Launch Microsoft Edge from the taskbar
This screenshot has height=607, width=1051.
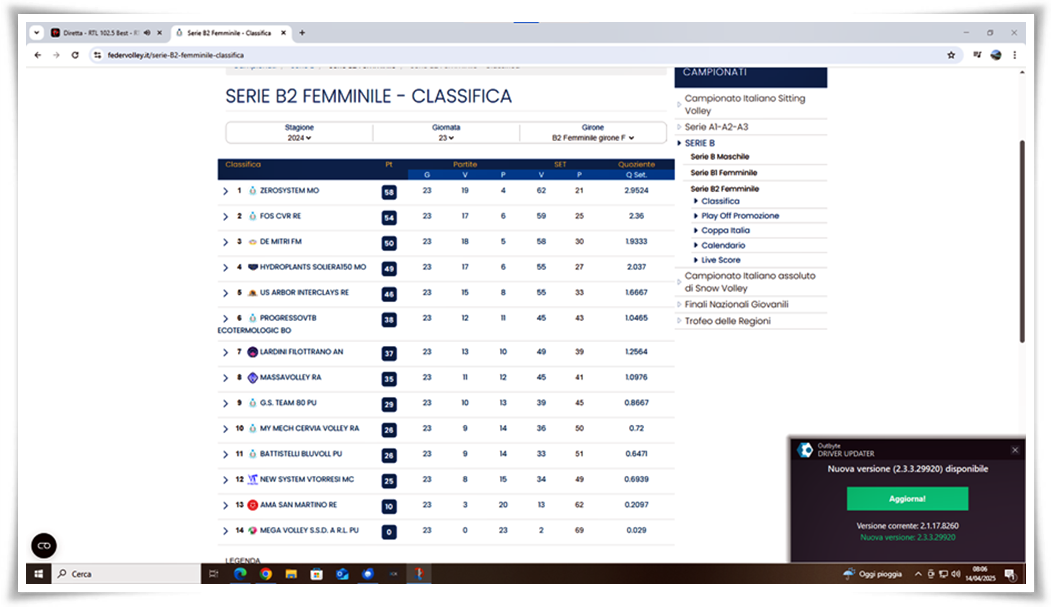click(x=240, y=574)
